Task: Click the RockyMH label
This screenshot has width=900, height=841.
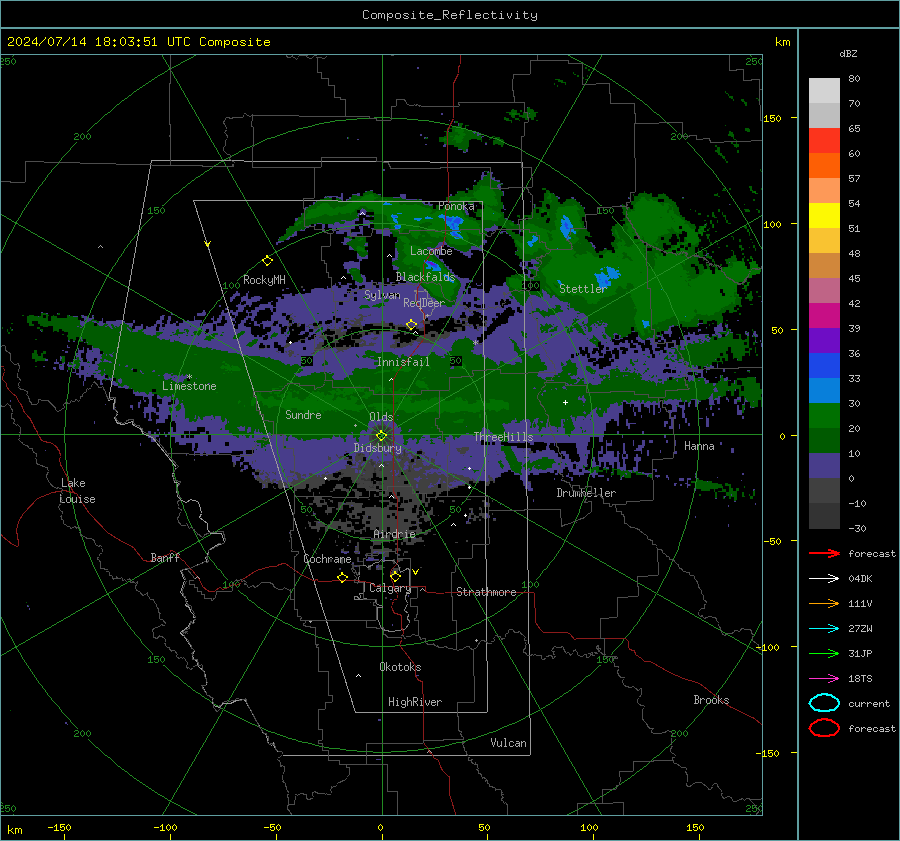Action: (264, 280)
